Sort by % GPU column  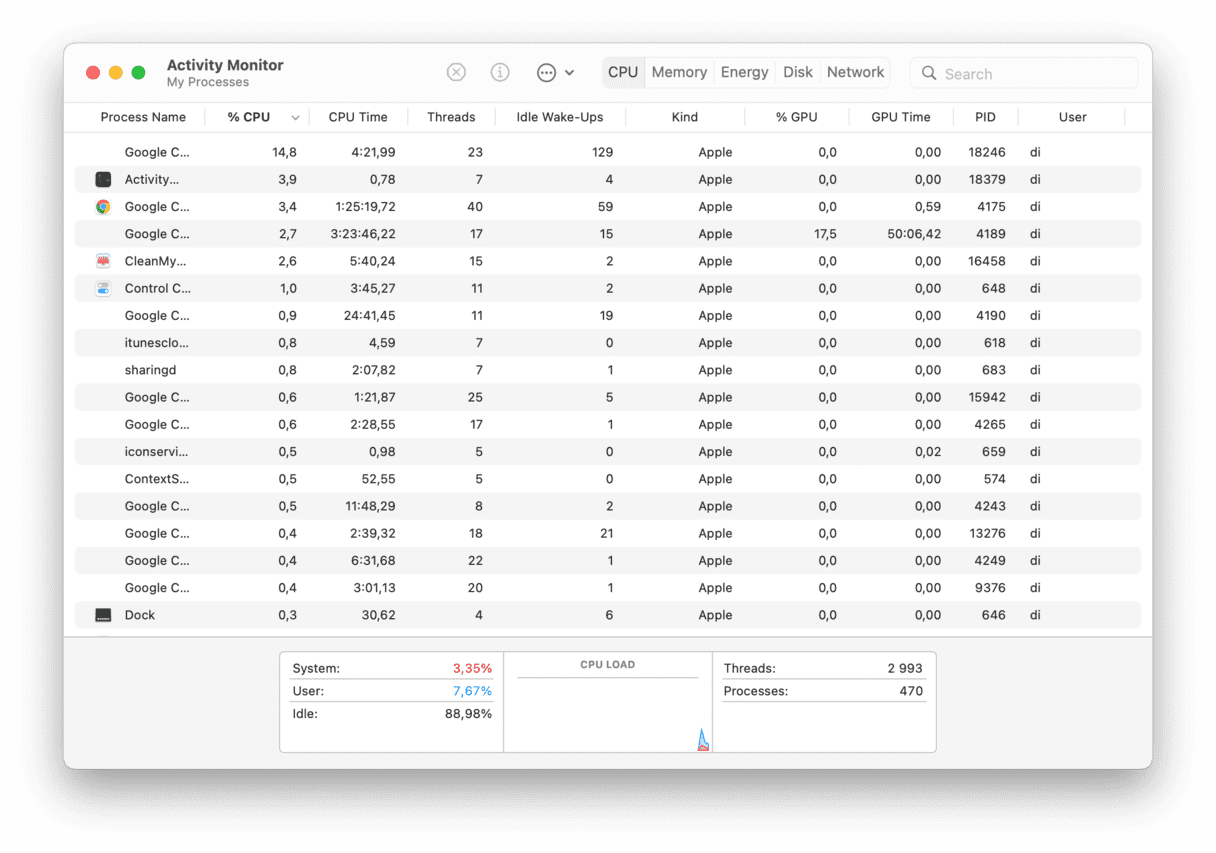click(x=797, y=117)
